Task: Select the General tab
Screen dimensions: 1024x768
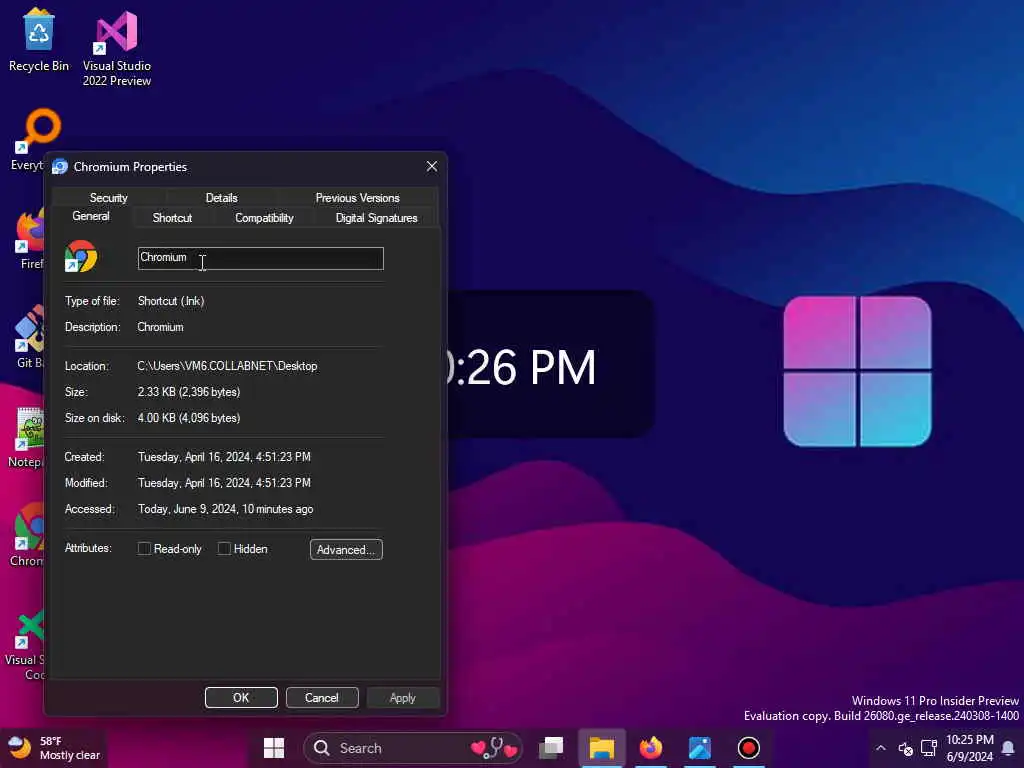Action: 91,216
